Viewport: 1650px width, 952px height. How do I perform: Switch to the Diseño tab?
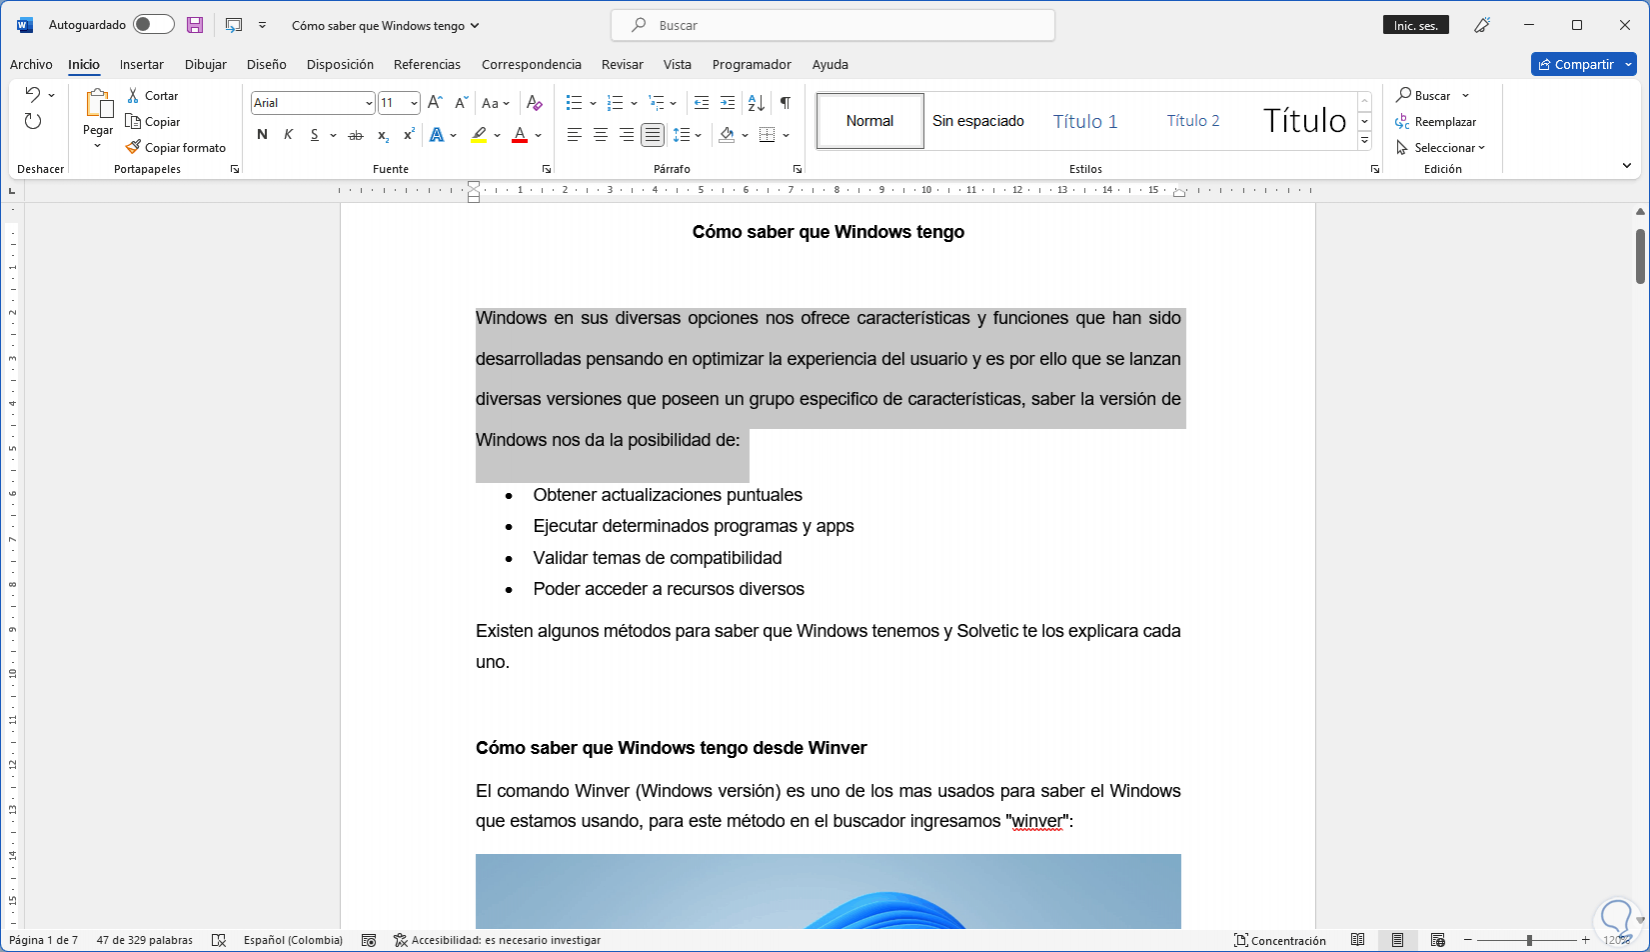[x=267, y=64]
